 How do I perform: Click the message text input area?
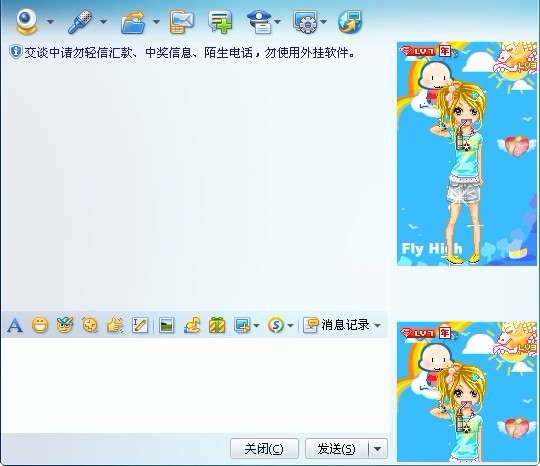tap(195, 385)
